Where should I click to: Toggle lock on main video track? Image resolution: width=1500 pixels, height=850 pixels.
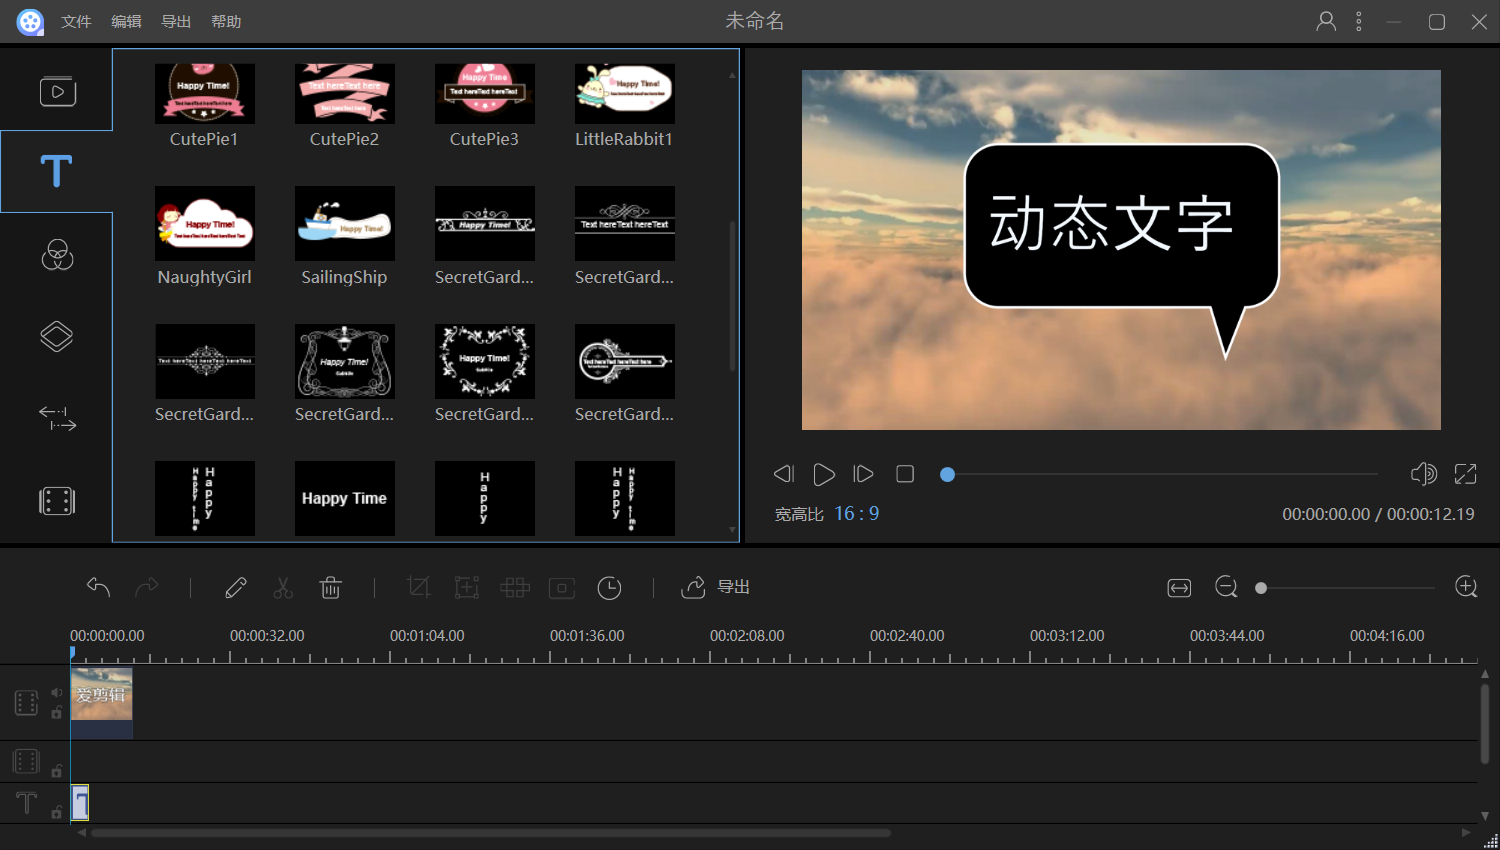[x=57, y=713]
